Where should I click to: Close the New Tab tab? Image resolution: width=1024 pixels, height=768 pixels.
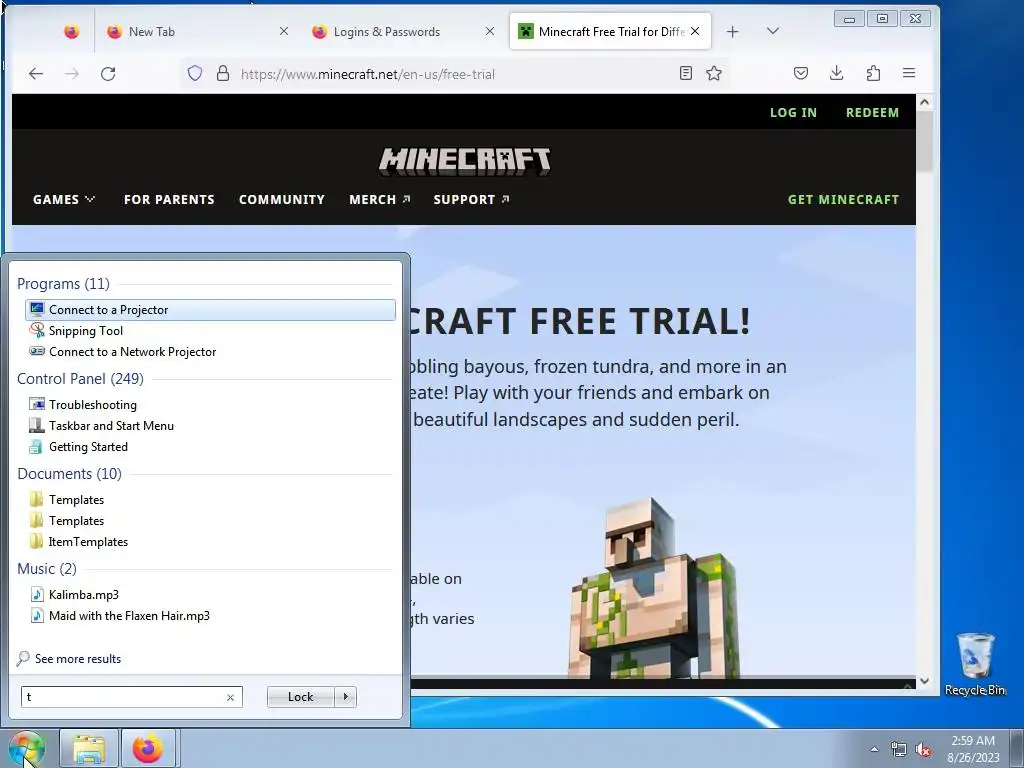(x=283, y=31)
